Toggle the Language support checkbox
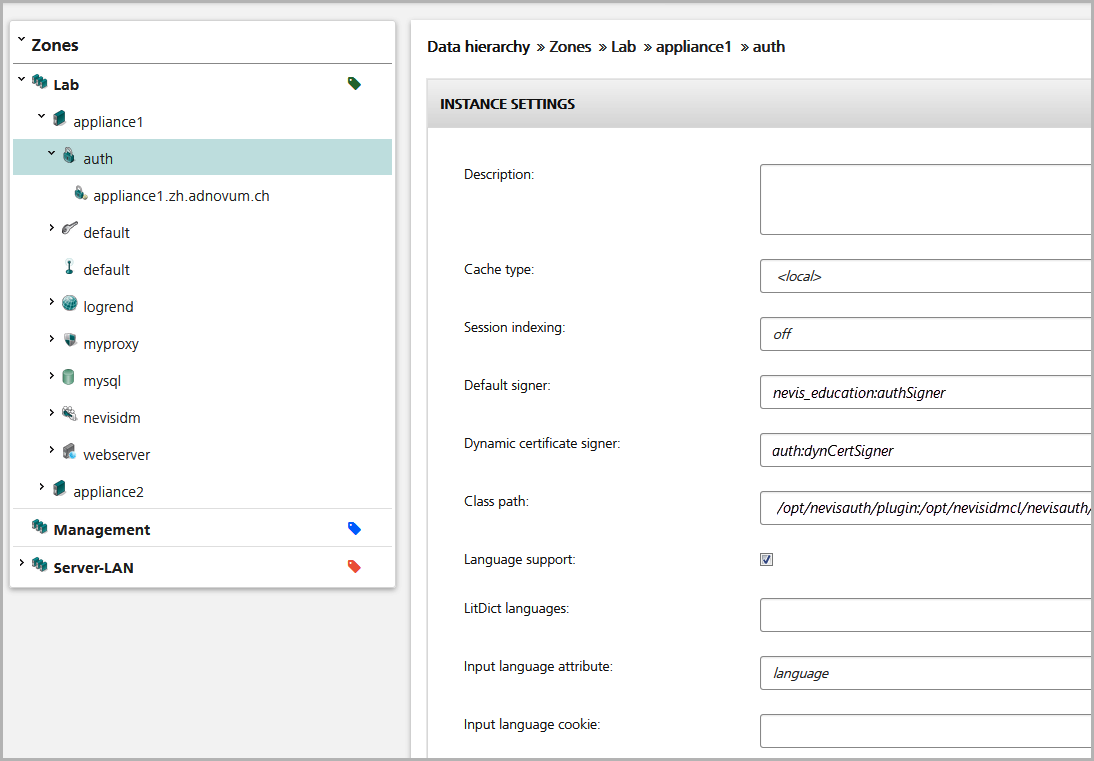The height and width of the screenshot is (761, 1094). click(767, 559)
